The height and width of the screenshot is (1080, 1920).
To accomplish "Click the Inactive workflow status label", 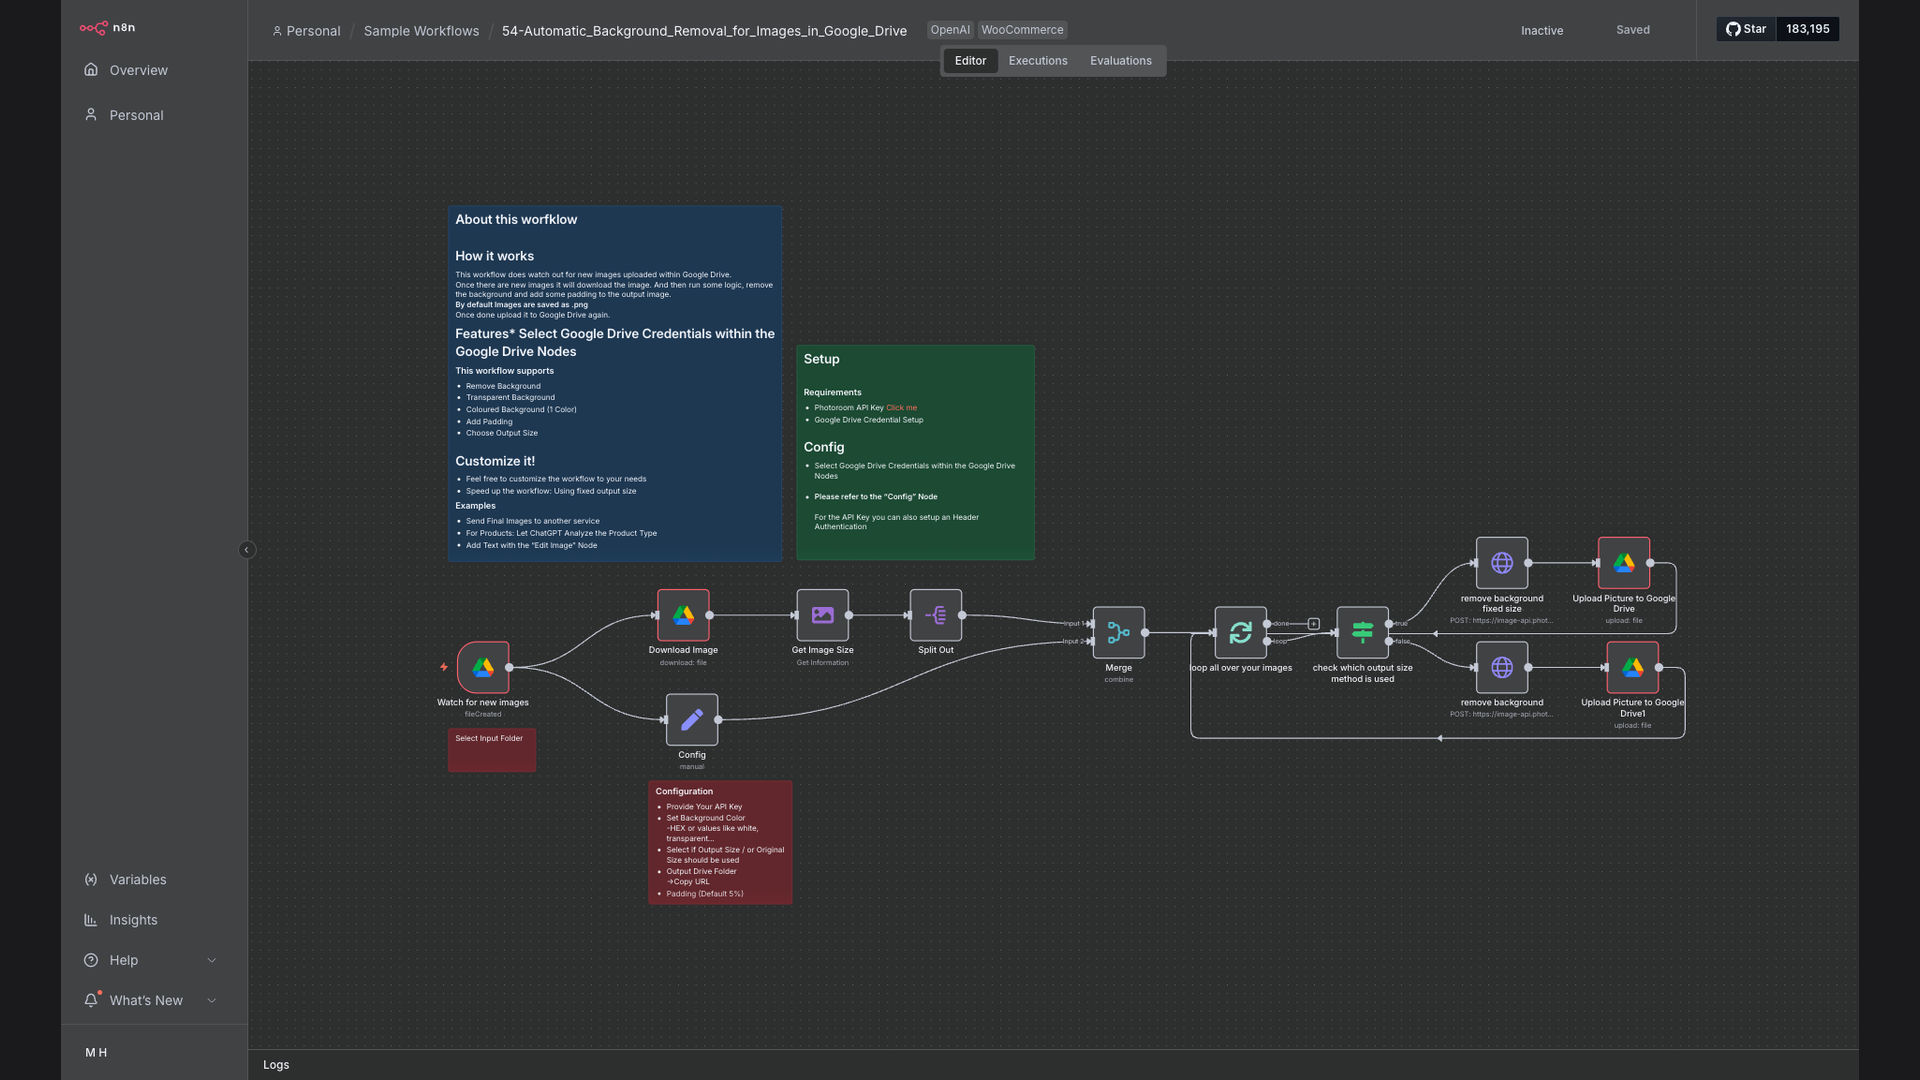I will [x=1542, y=30].
